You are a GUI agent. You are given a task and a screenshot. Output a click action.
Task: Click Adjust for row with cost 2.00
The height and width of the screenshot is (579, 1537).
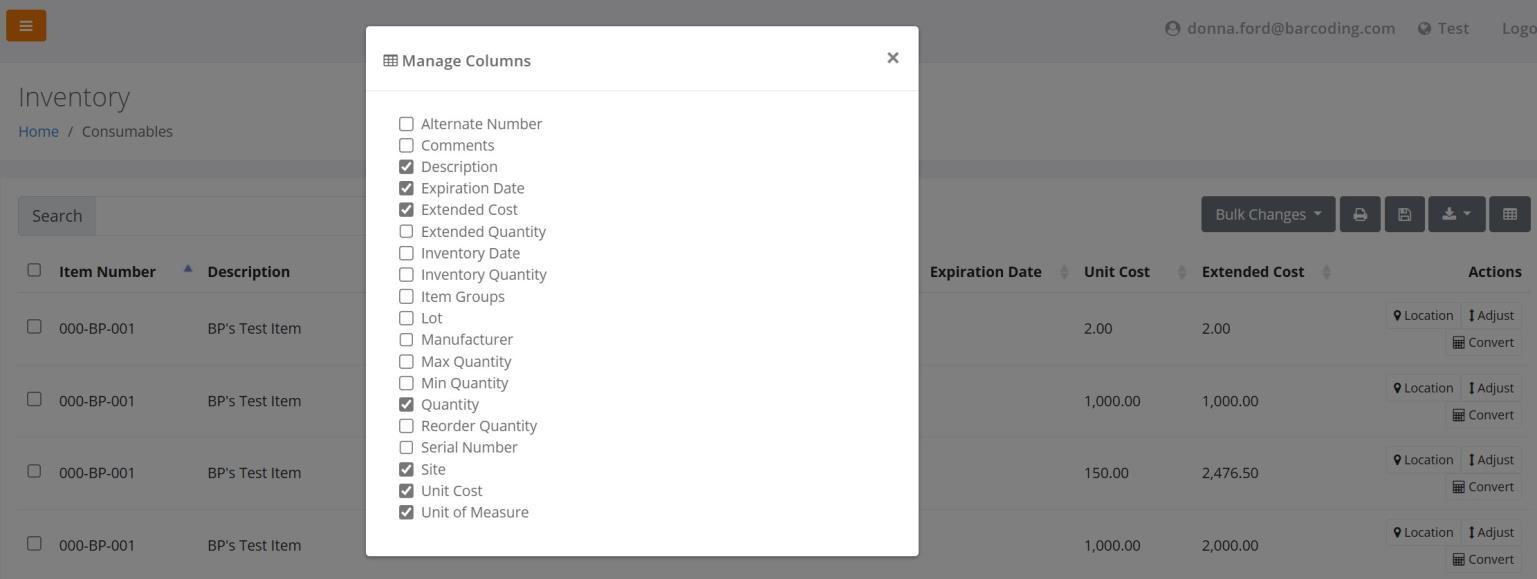tap(1491, 315)
